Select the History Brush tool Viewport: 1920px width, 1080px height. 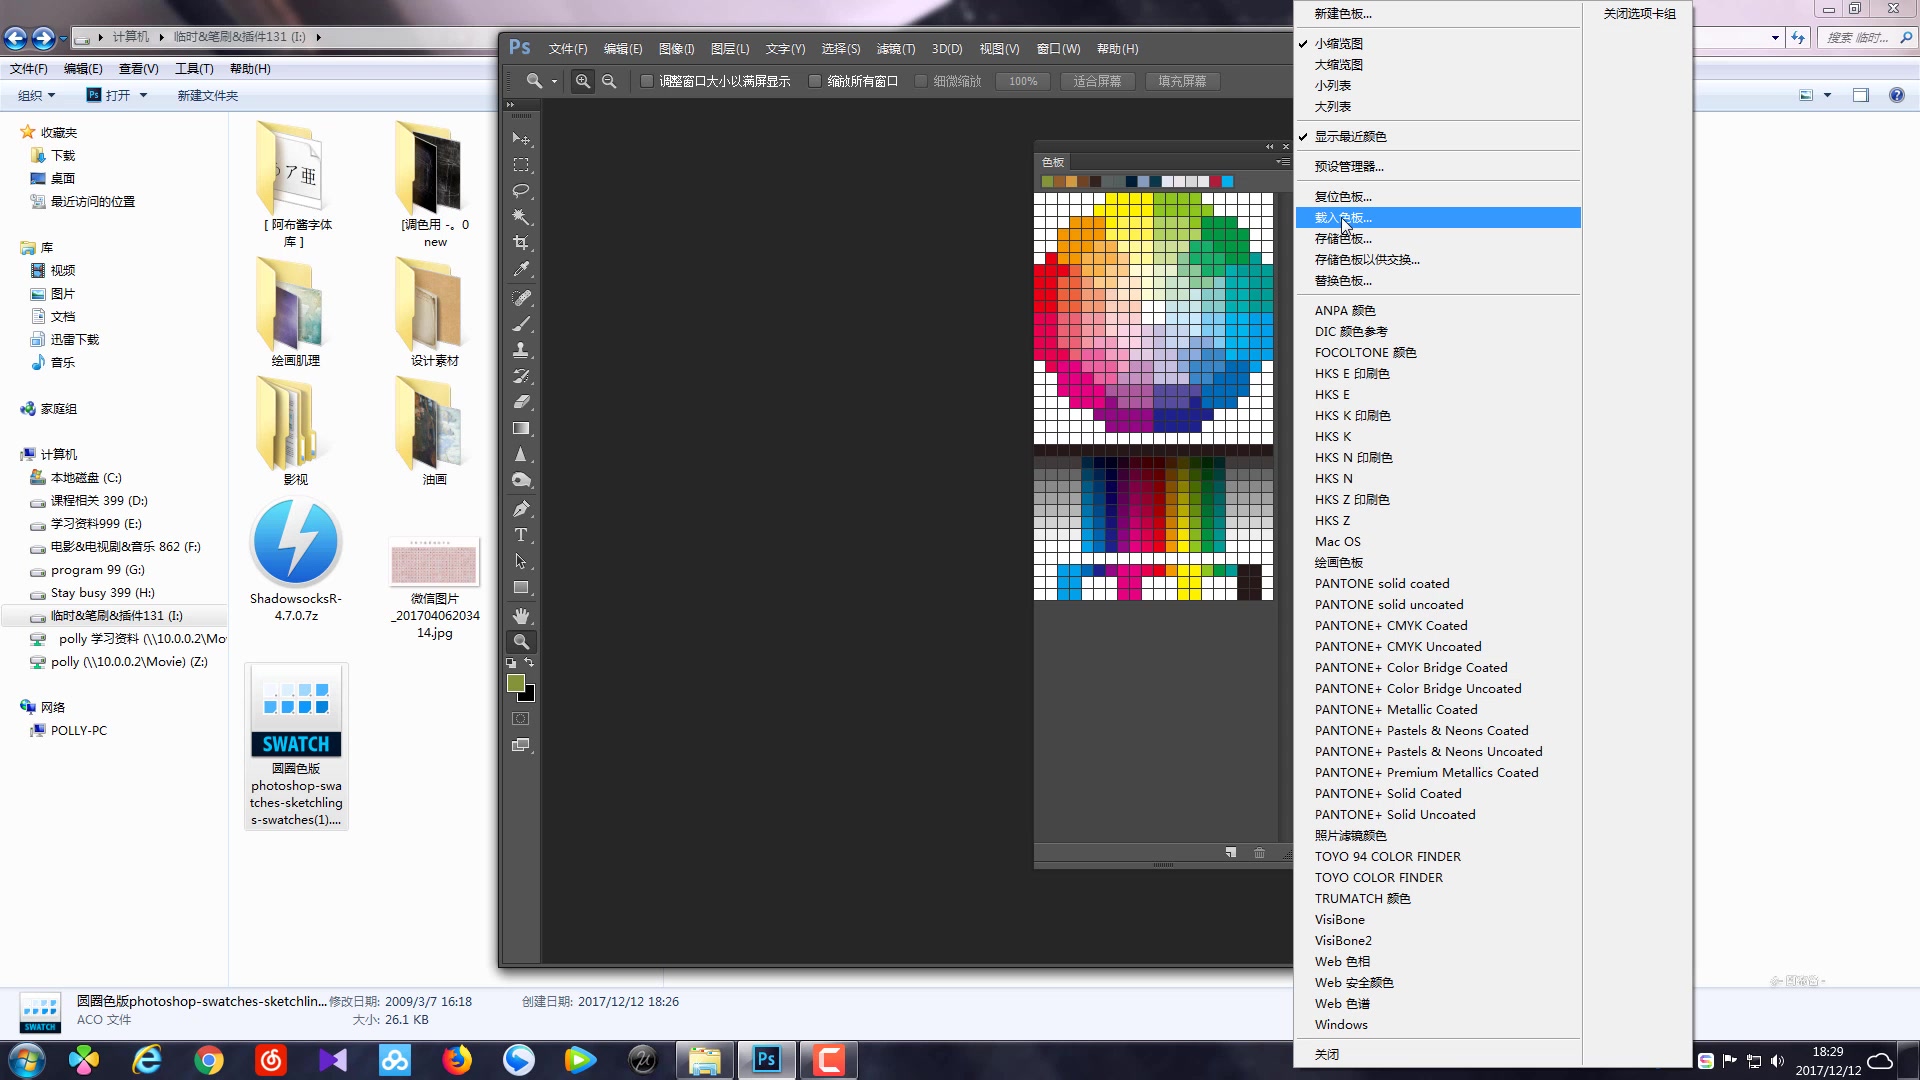tap(521, 376)
